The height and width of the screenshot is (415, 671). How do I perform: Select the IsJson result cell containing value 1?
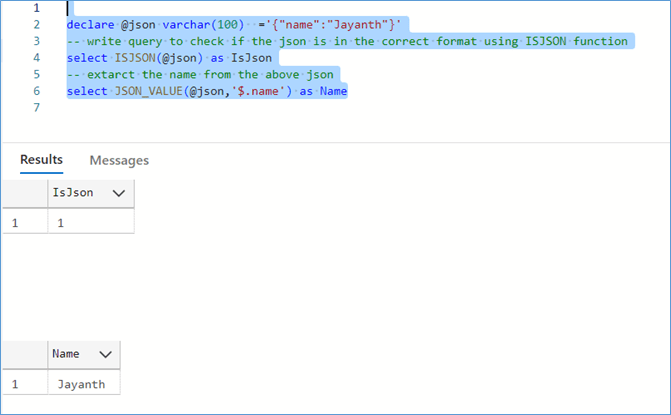(x=91, y=222)
